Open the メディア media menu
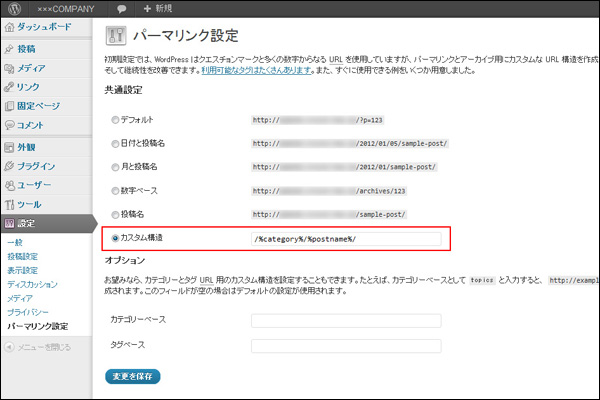 [x=36, y=68]
